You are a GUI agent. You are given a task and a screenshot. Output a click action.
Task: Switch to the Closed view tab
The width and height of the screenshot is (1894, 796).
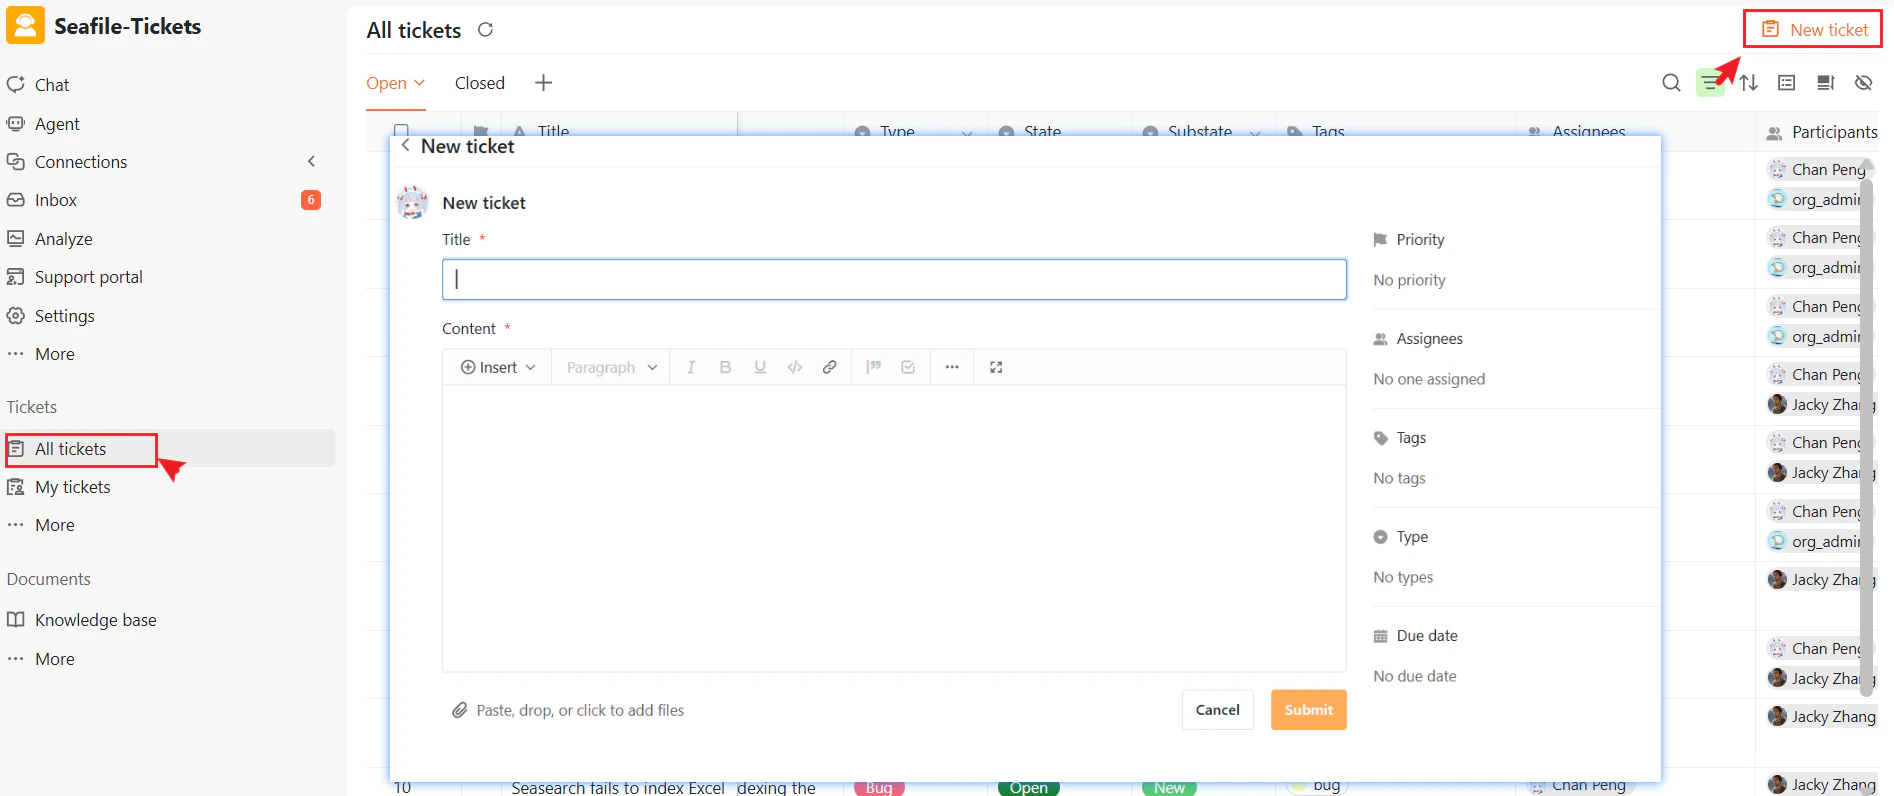[480, 83]
